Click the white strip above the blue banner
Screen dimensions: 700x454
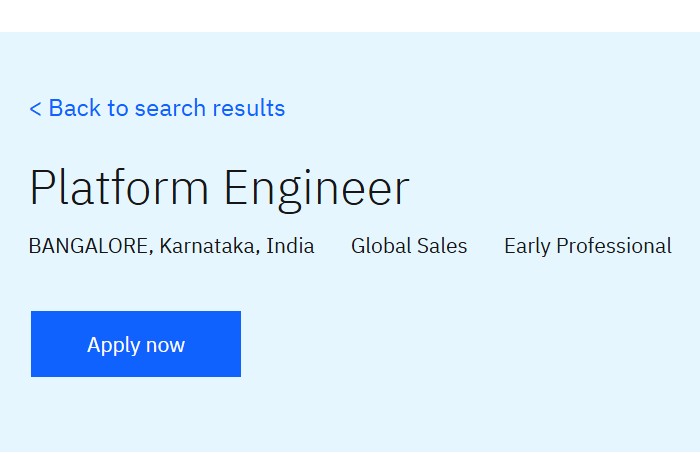[x=350, y=15]
